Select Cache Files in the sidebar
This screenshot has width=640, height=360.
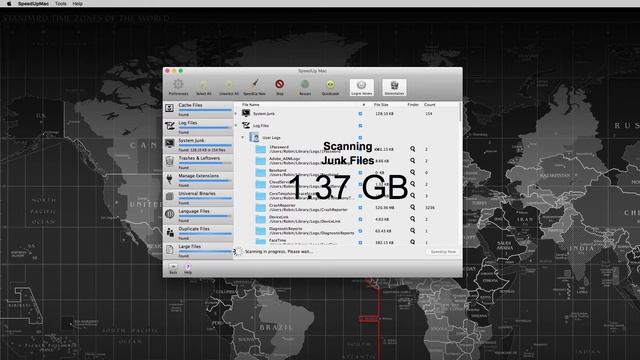[198, 109]
